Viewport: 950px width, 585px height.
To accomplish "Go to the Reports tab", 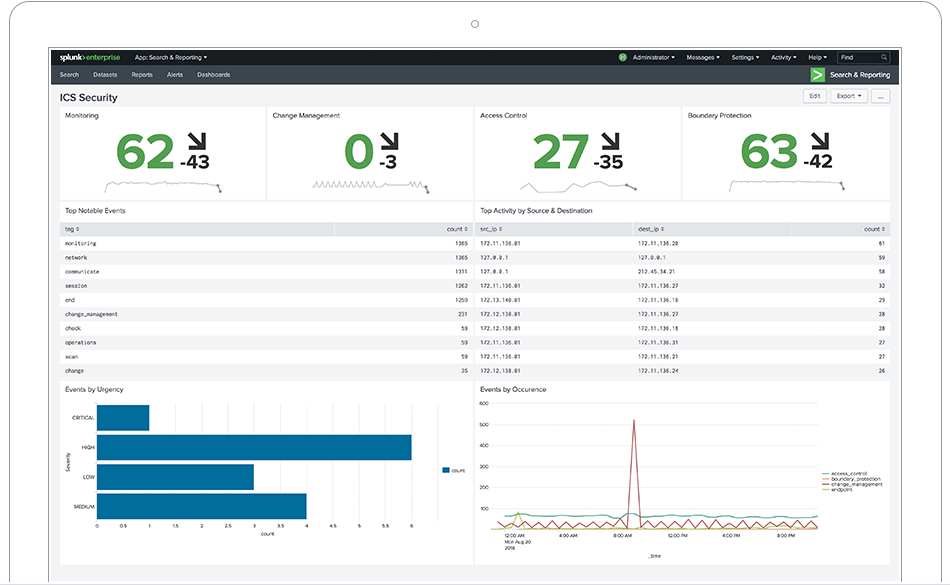I will click(x=142, y=75).
